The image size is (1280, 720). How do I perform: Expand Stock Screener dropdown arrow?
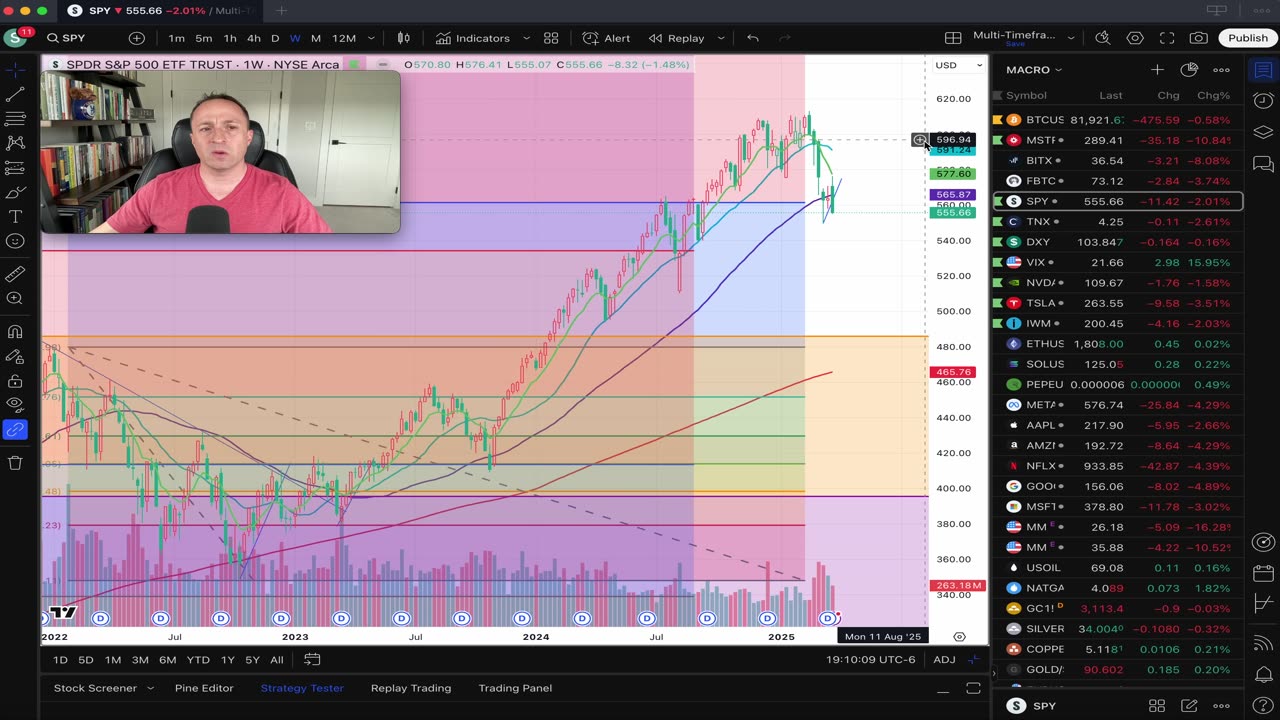tap(150, 688)
